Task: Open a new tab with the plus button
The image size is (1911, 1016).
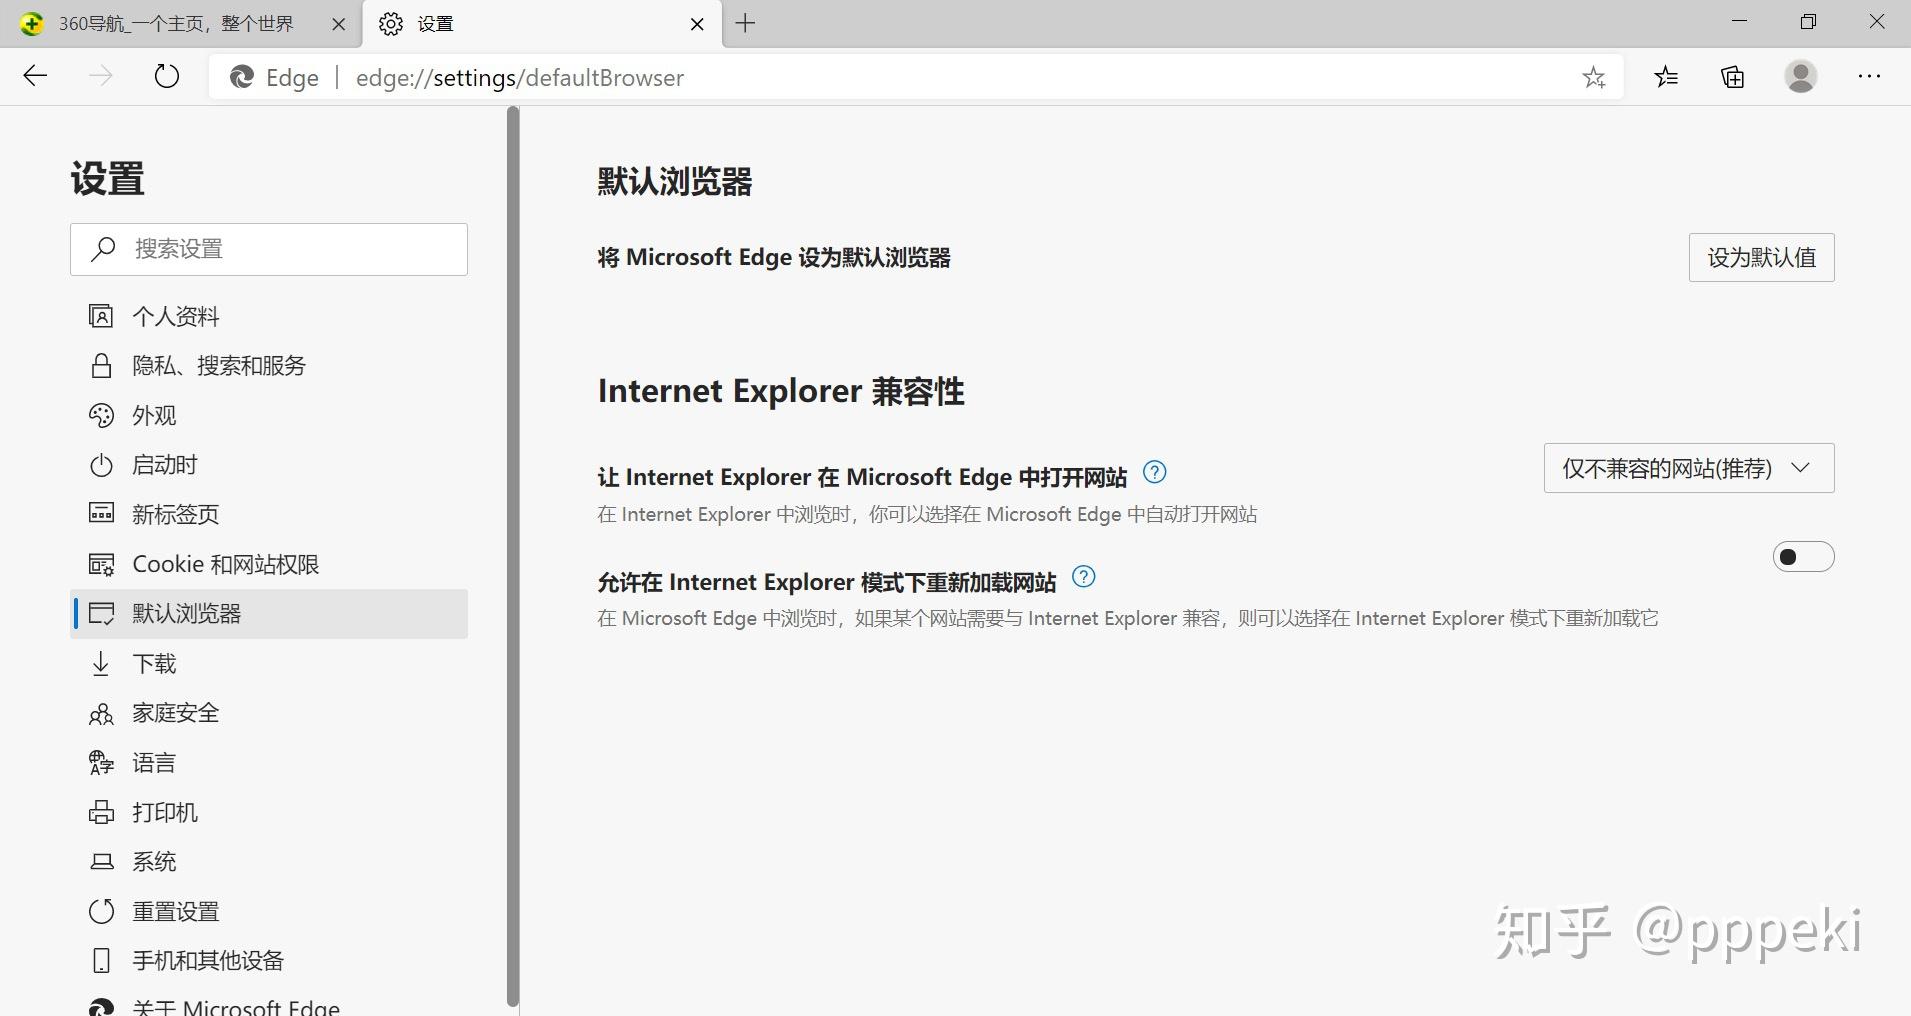Action: click(x=744, y=23)
